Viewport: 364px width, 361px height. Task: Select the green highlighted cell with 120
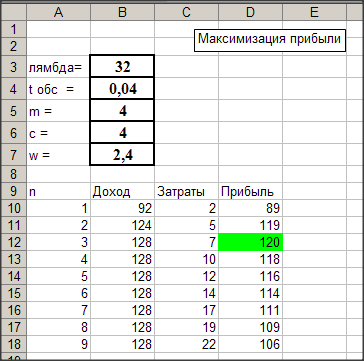(x=250, y=242)
